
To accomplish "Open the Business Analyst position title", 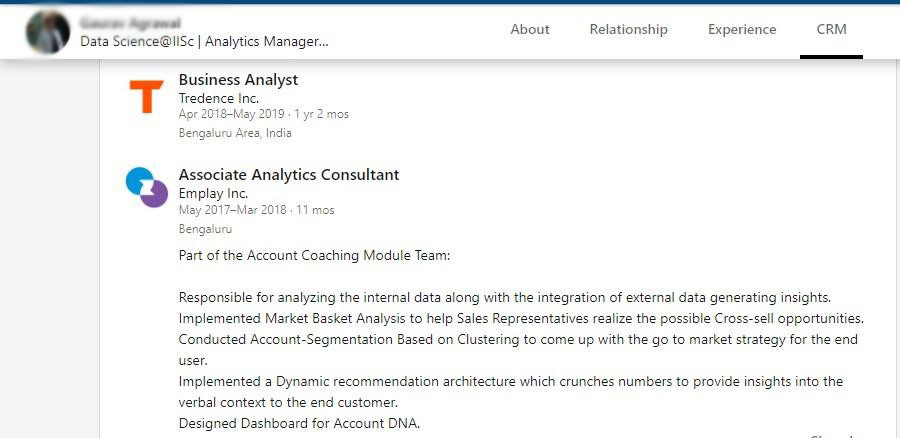I will (238, 80).
